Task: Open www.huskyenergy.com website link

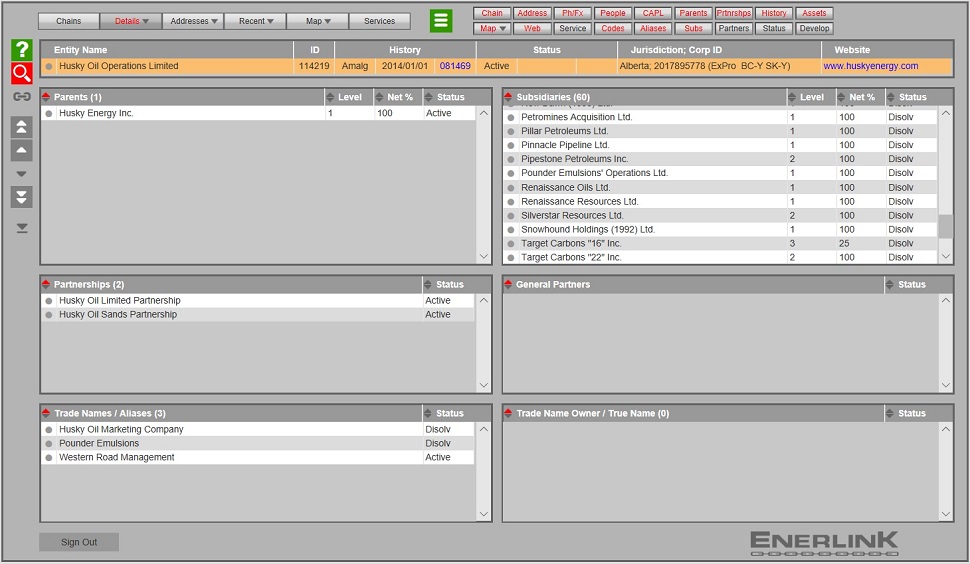Action: click(870, 66)
